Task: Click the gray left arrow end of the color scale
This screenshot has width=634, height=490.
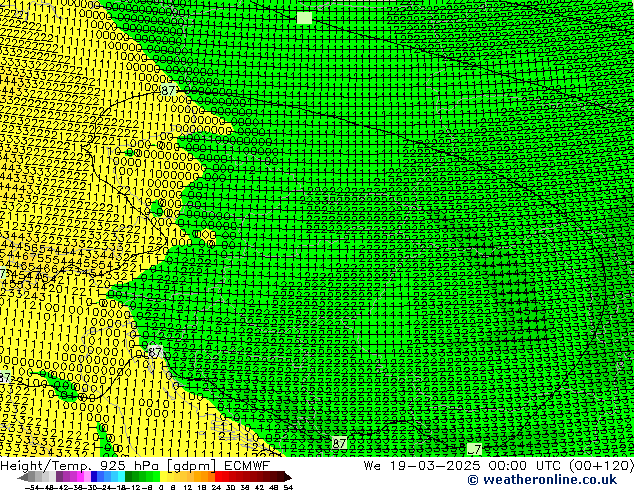Action: pyautogui.click(x=23, y=477)
